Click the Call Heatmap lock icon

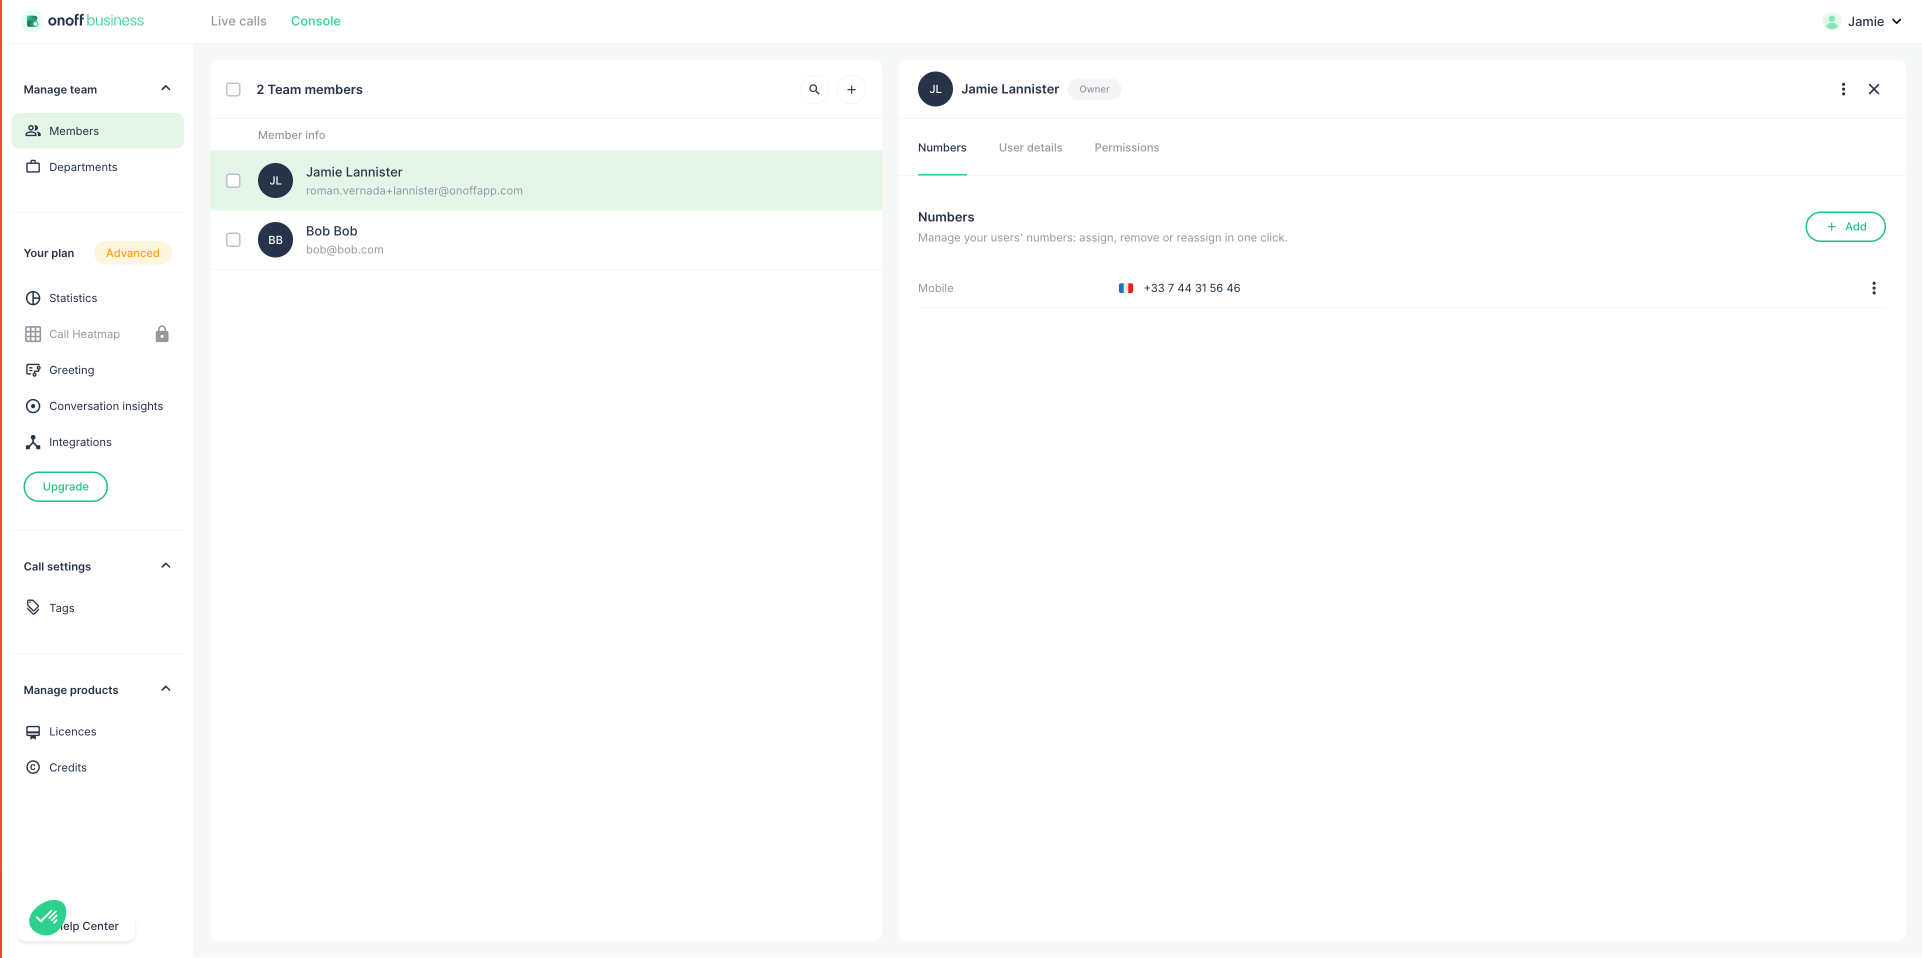162,334
